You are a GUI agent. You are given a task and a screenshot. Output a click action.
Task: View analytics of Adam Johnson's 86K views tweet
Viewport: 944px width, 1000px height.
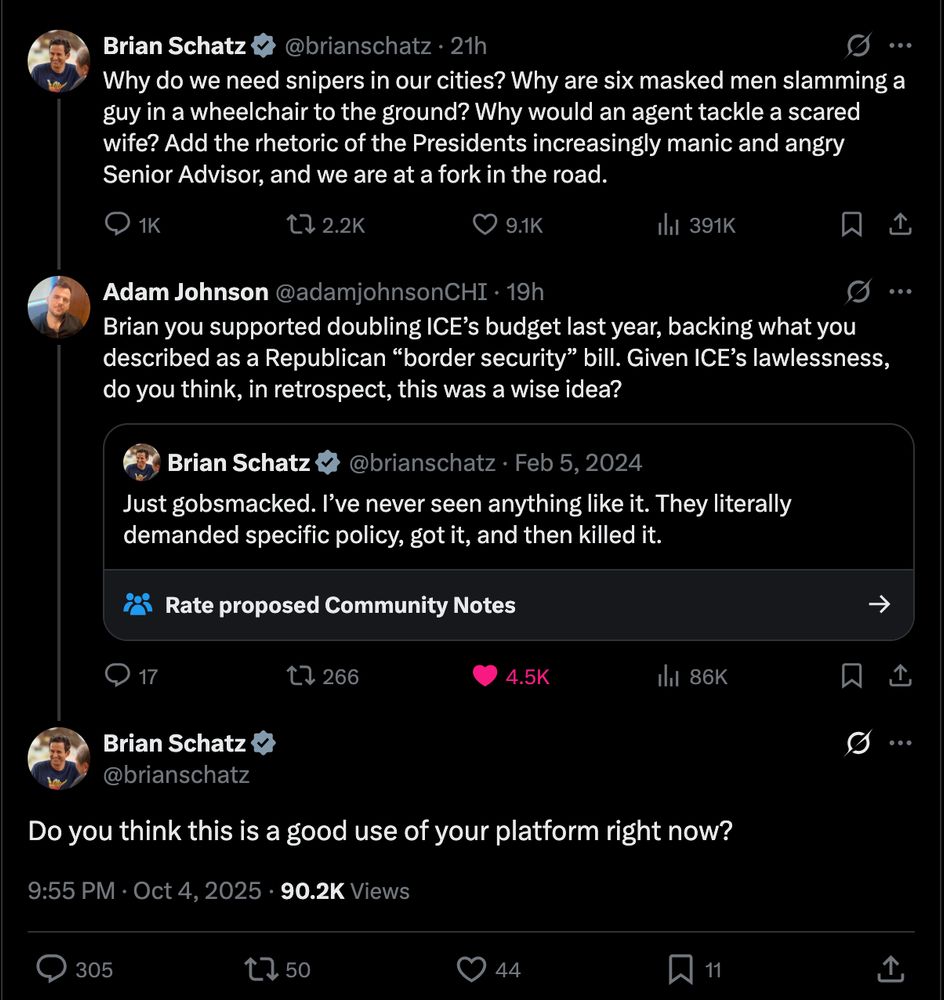(x=669, y=676)
